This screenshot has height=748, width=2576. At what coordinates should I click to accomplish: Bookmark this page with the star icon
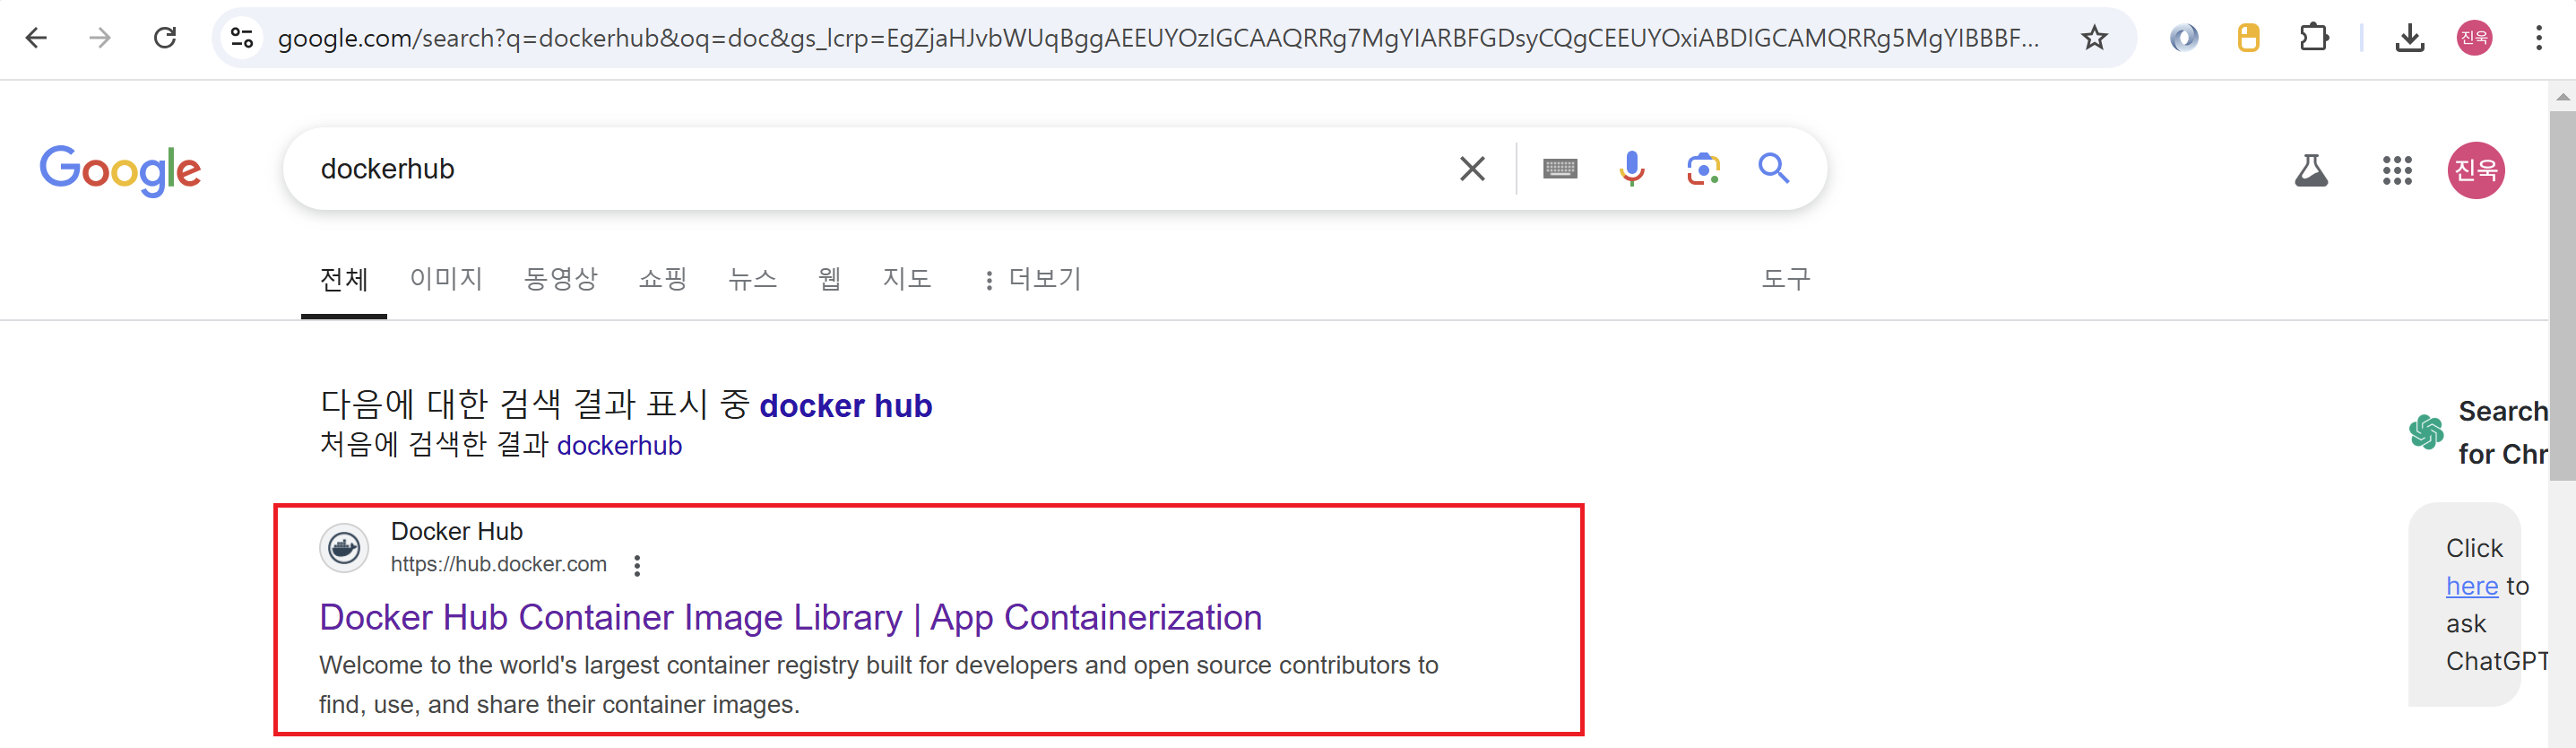[2094, 38]
